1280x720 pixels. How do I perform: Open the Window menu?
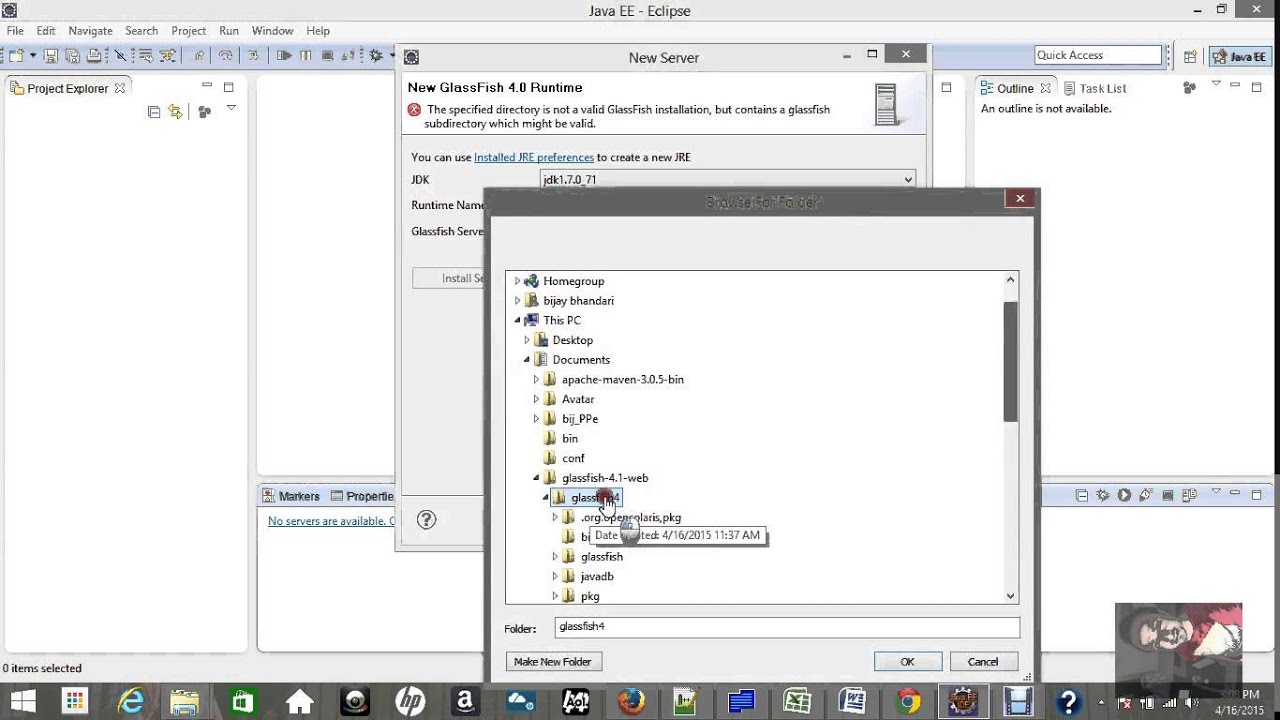[x=272, y=31]
